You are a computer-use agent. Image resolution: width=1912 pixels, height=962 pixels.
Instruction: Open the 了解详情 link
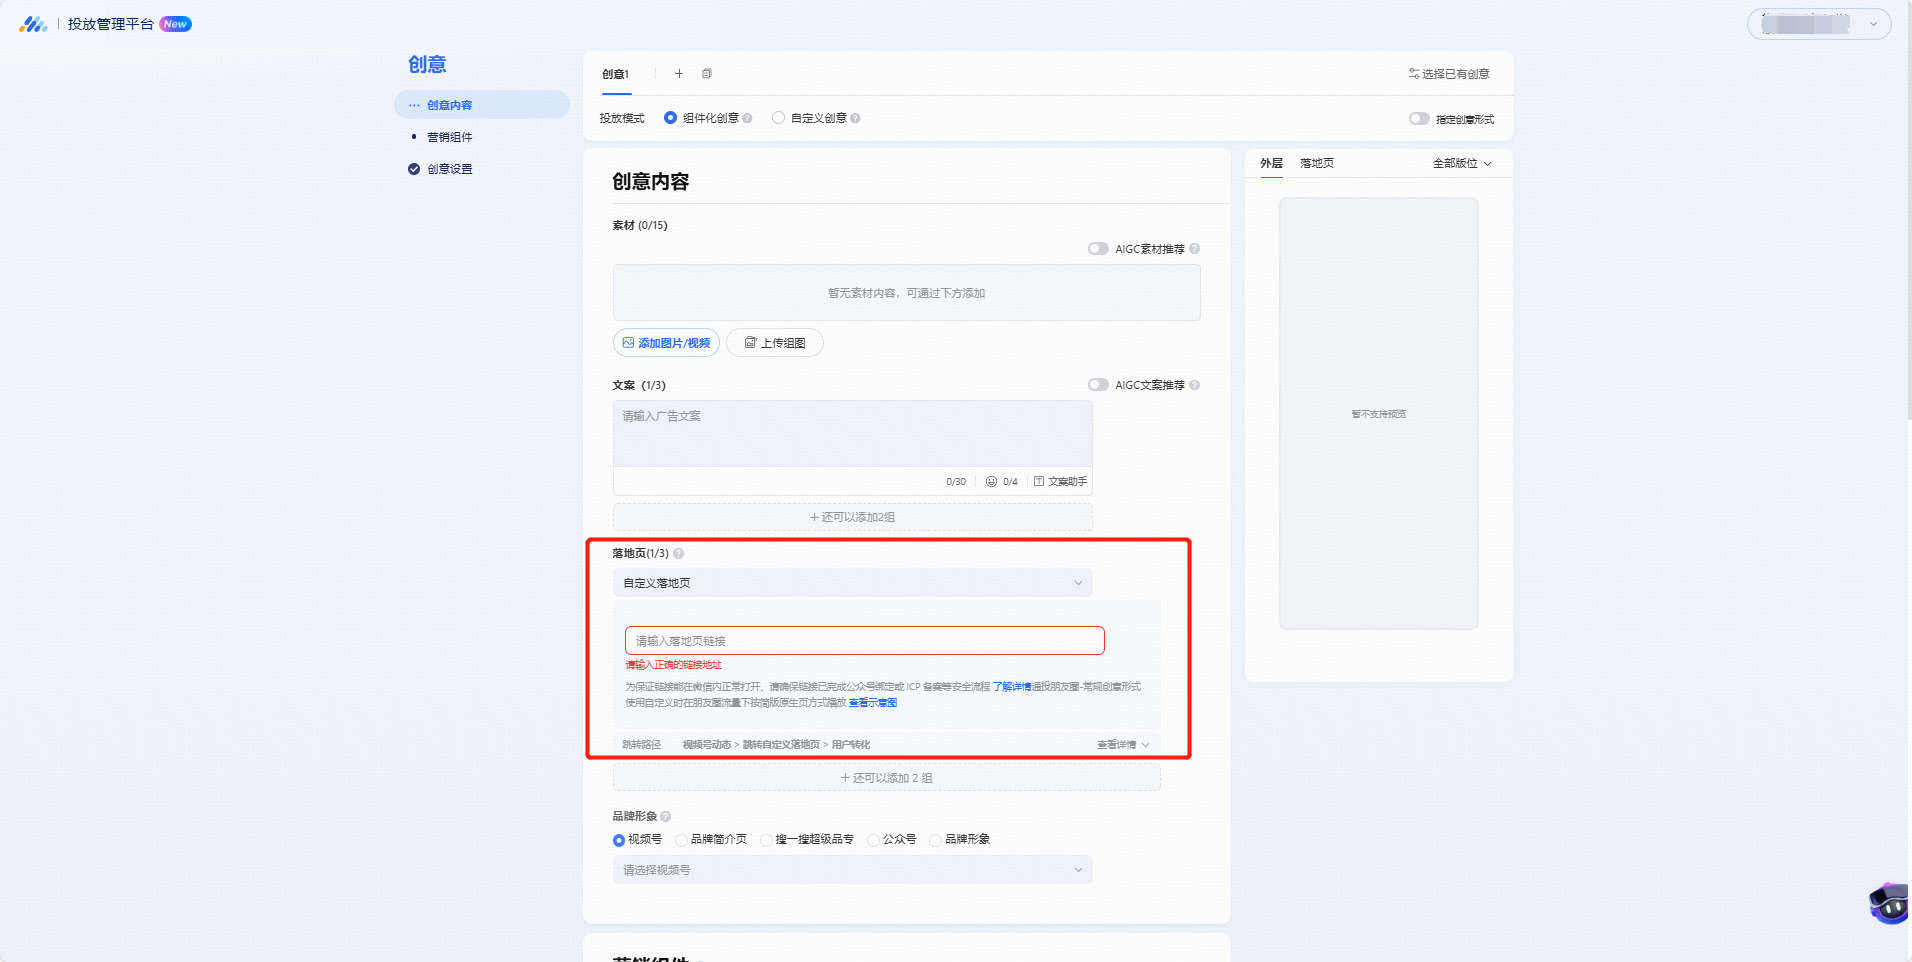1011,687
